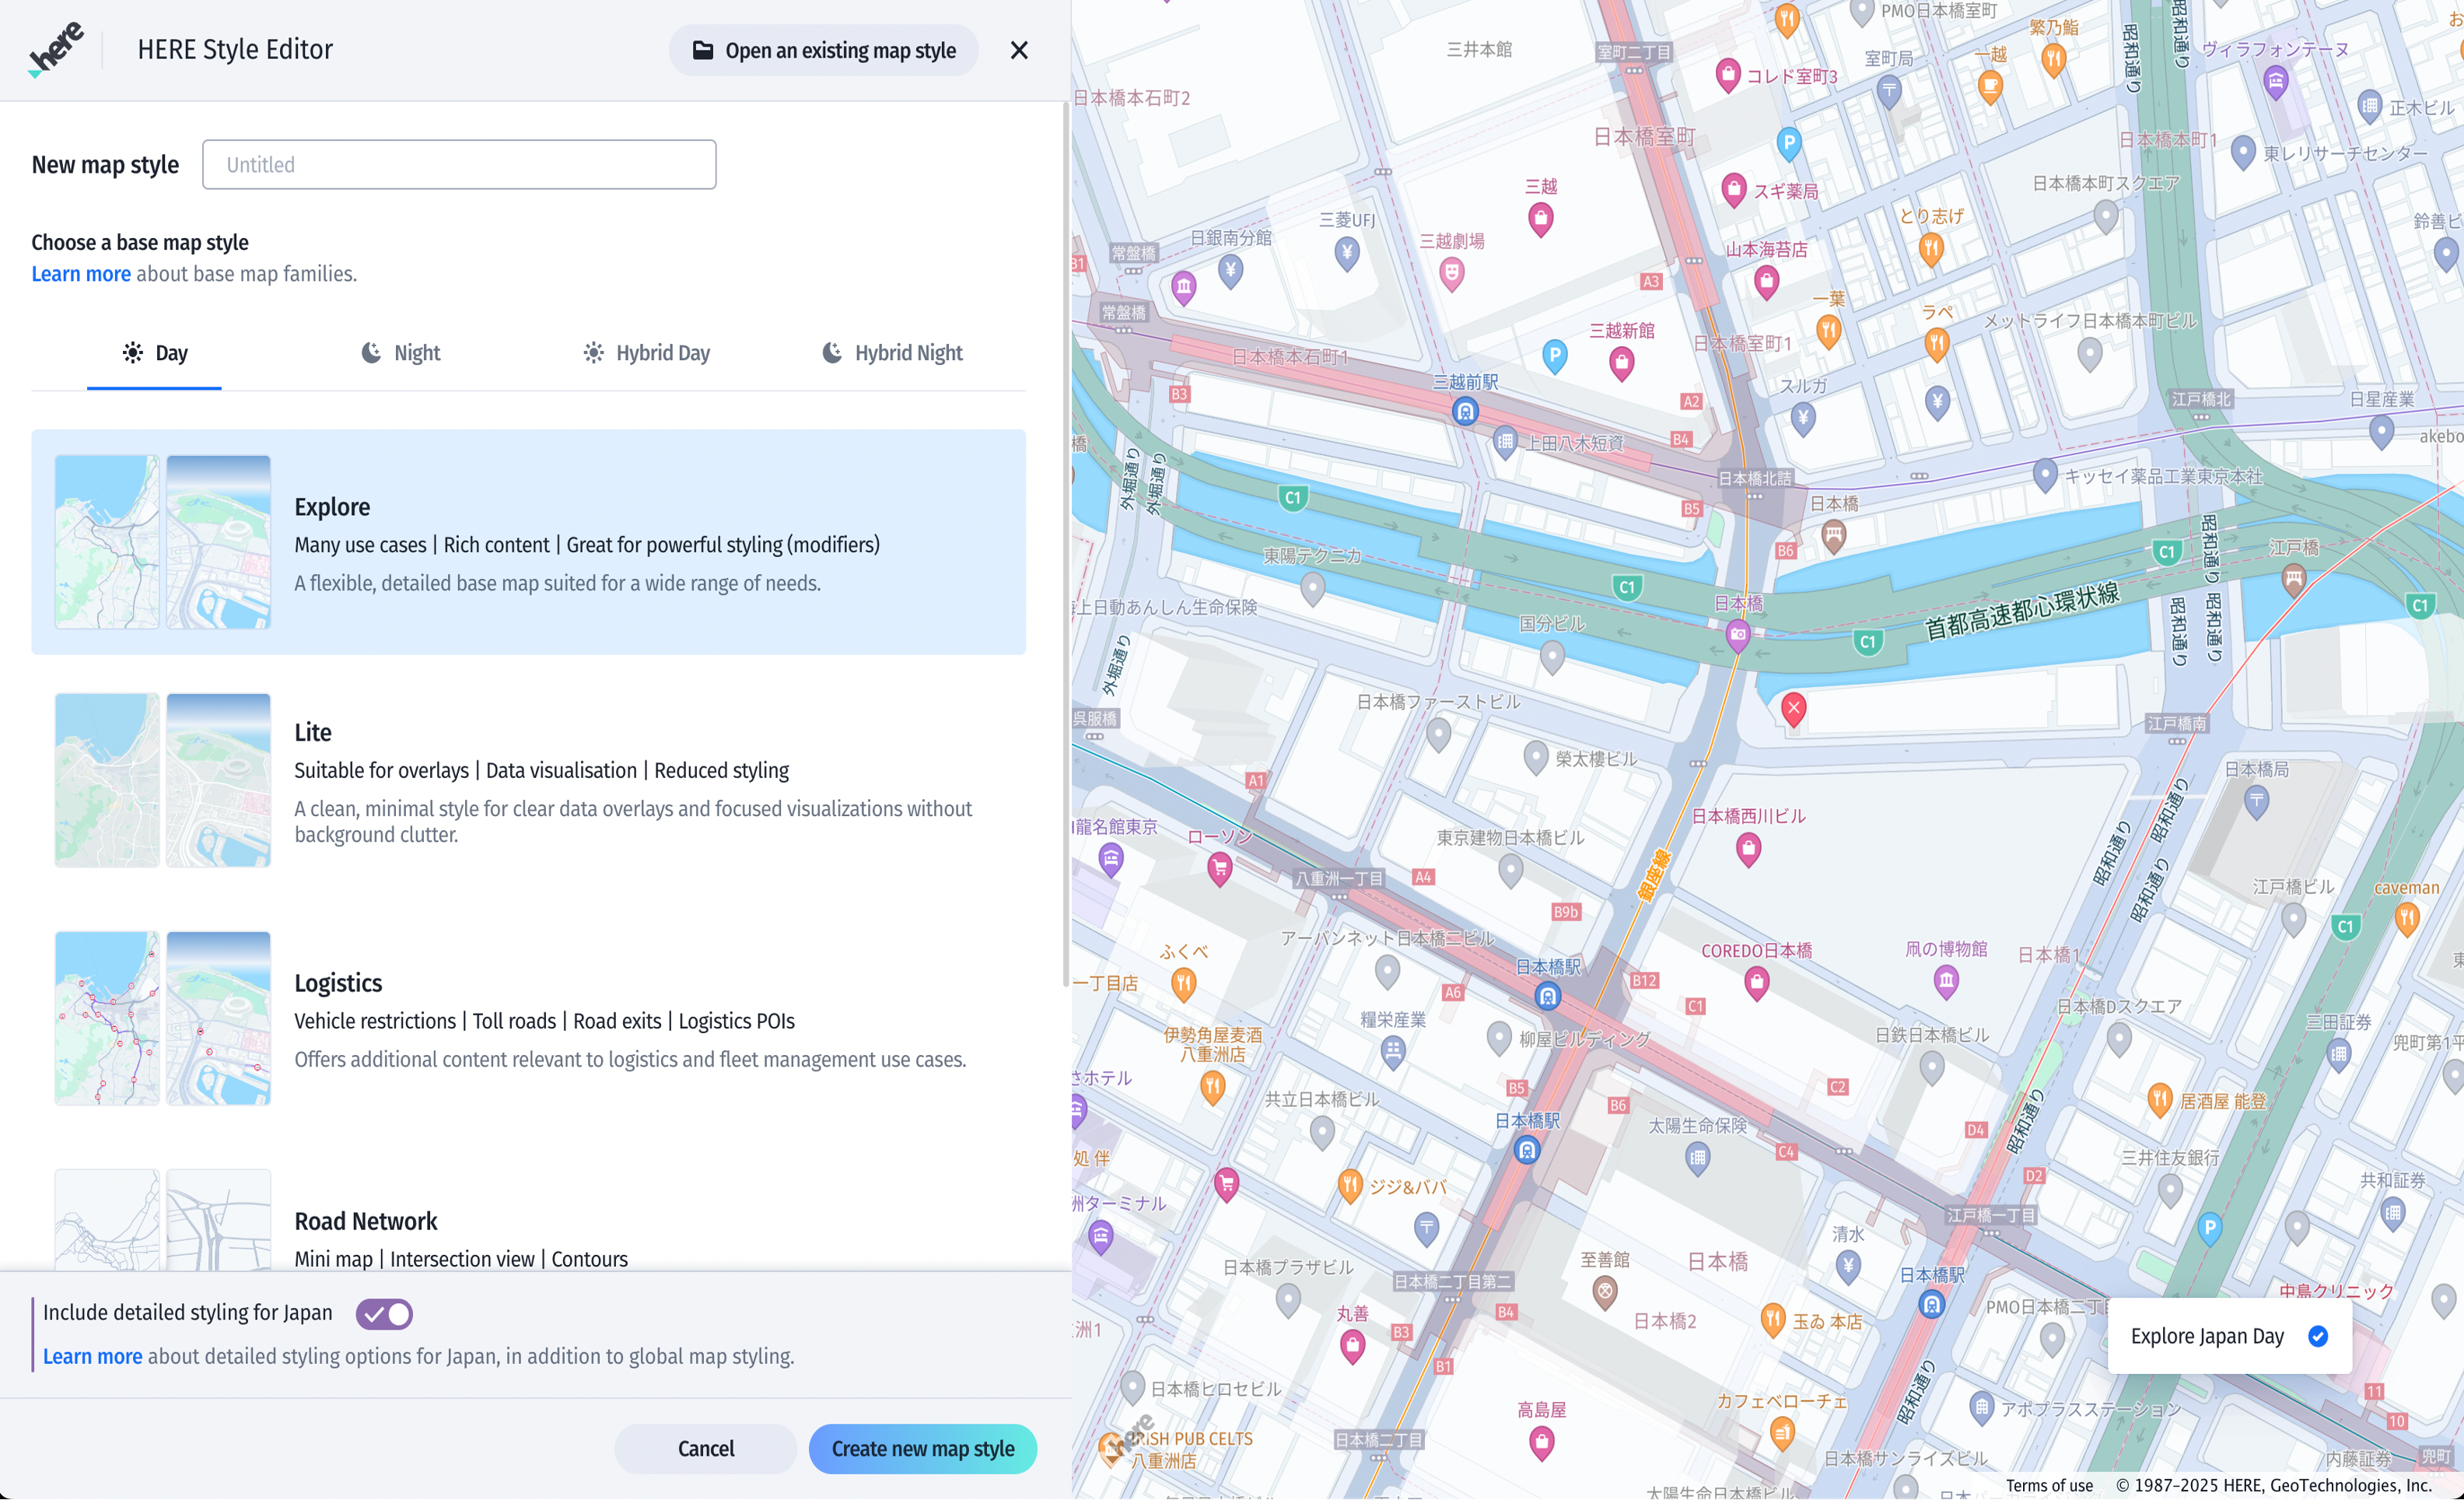Screen dimensions: 2464x1500
Task: Click the Explore Japan Day checkmark
Action: pos(2317,1336)
